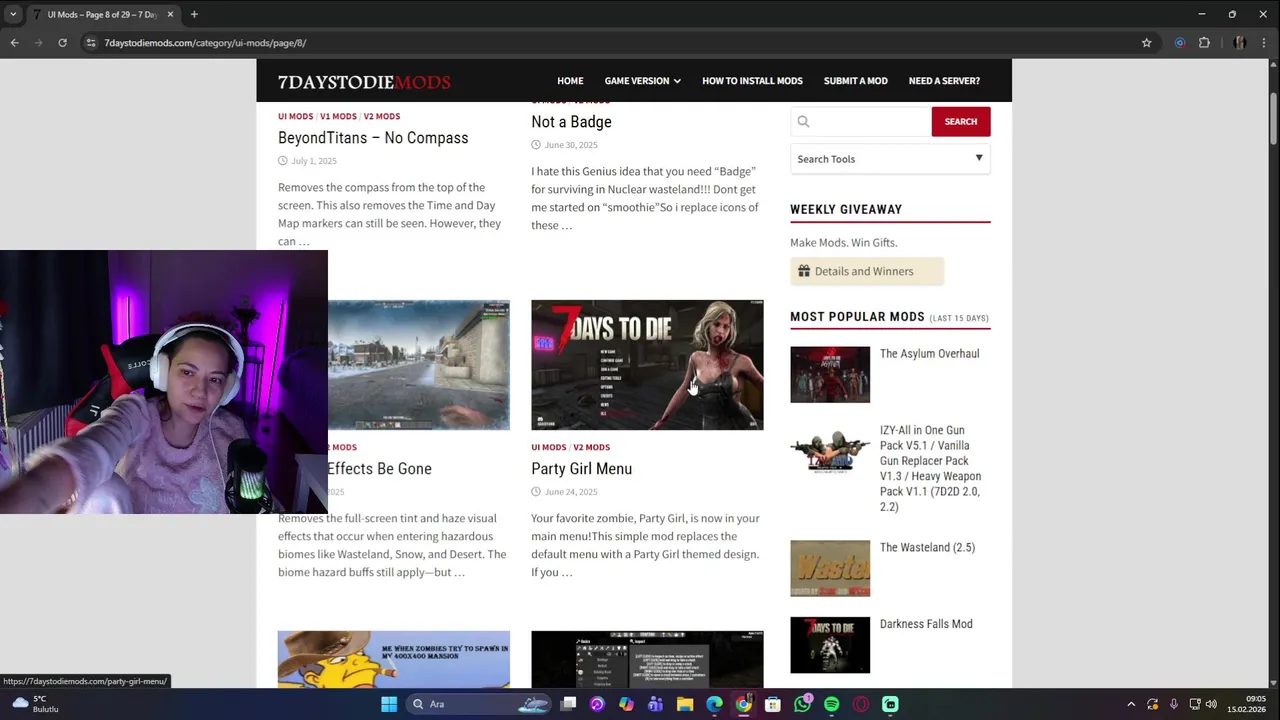This screenshot has width=1280, height=720.
Task: Click V2 MODS tag above BeyondTitans
Action: [x=382, y=116]
